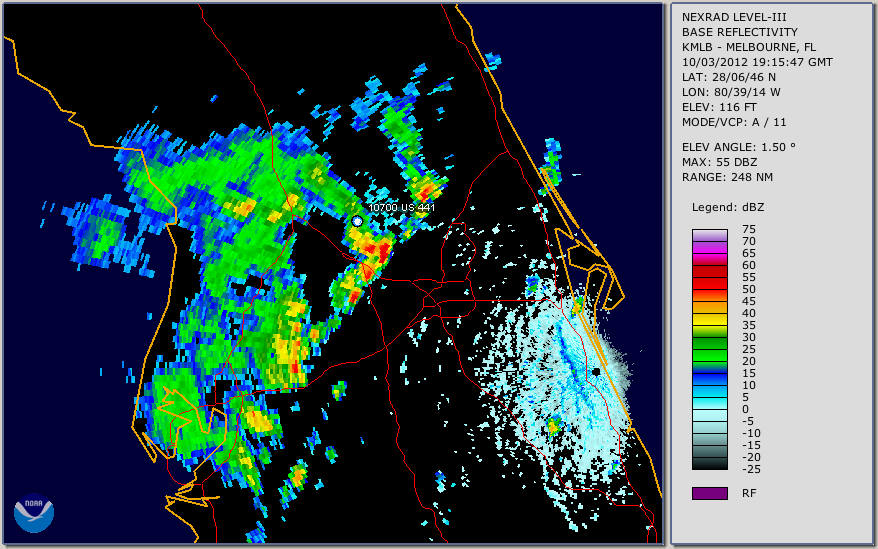
Task: Click the "Legend: dBZ" heading
Action: pyautogui.click(x=728, y=207)
